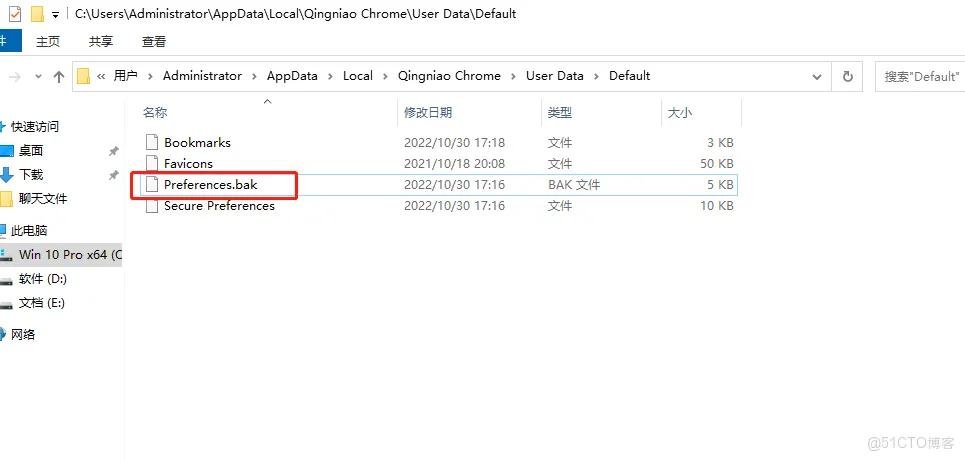The image size is (965, 460).
Task: Select the Preferences.bak file
Action: [x=210, y=185]
